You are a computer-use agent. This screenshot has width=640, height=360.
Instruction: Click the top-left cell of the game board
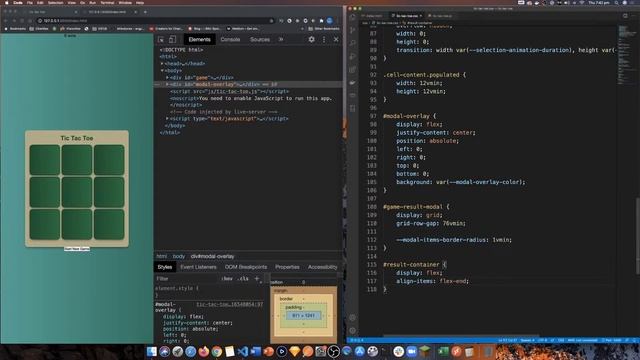(44, 160)
